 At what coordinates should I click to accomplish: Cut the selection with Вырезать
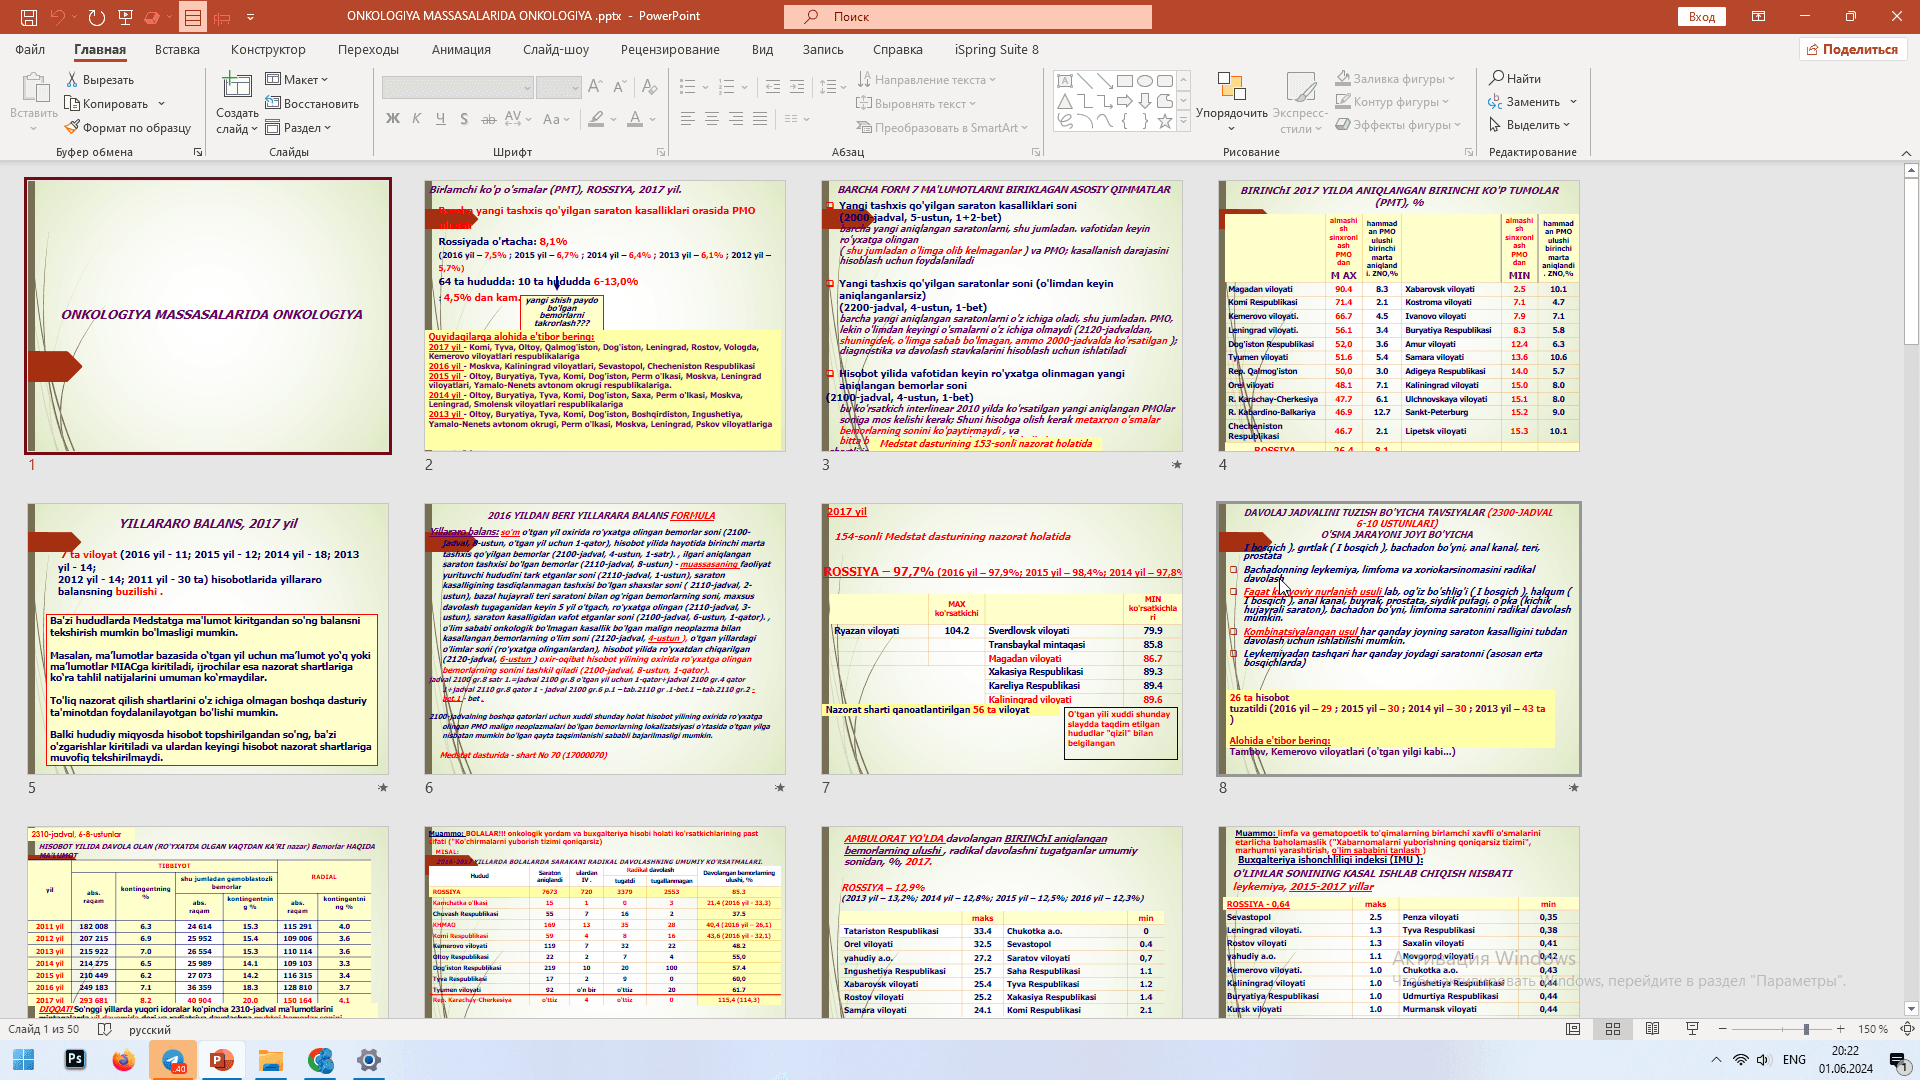click(100, 80)
